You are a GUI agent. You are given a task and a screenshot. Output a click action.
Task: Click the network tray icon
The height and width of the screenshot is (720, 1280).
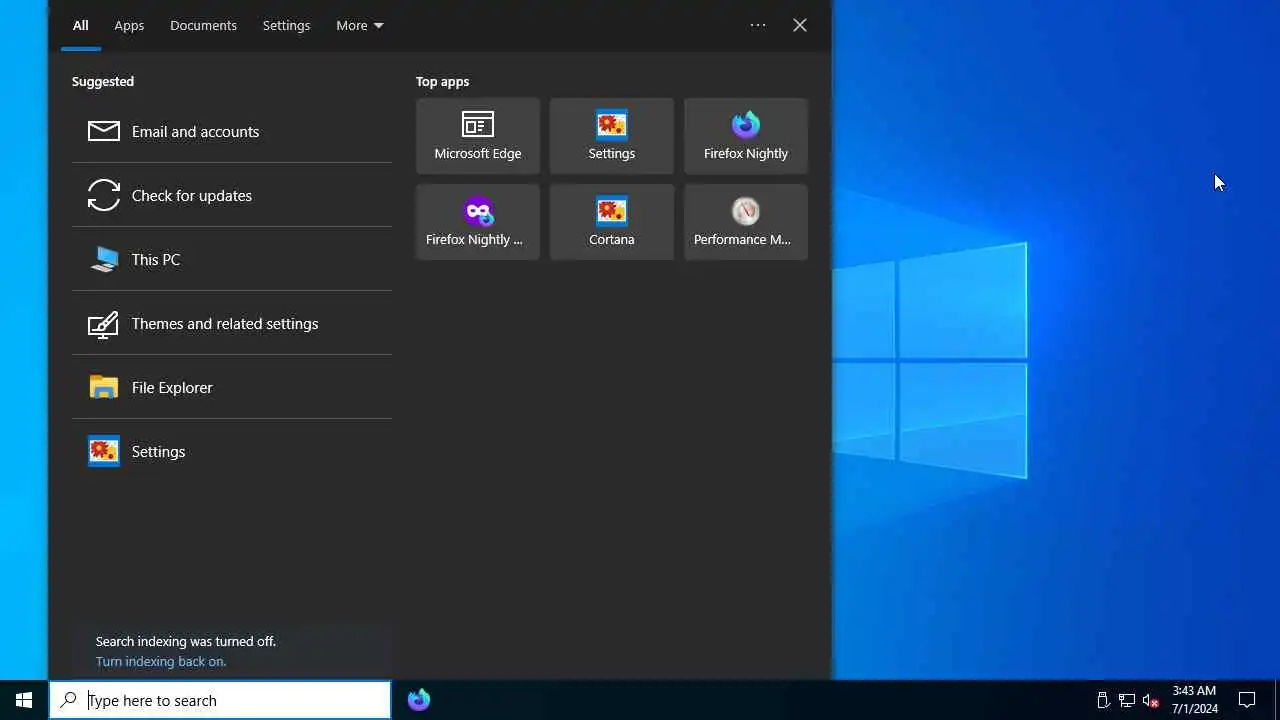click(1126, 700)
